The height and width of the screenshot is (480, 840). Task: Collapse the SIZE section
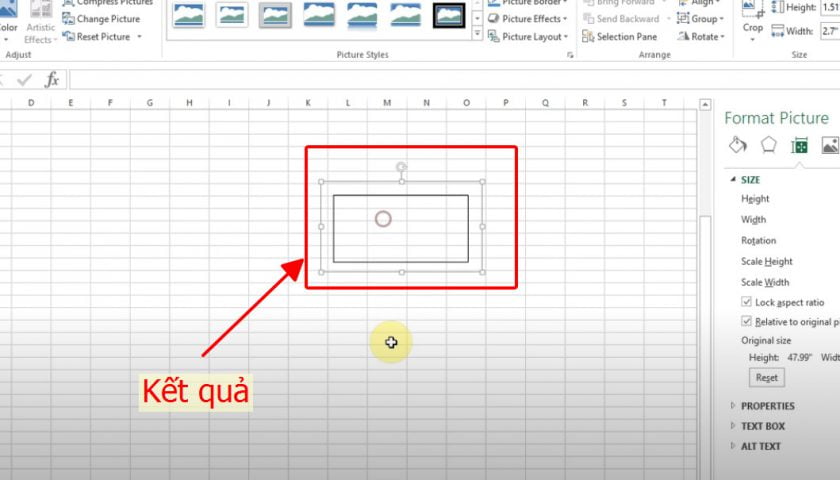(750, 180)
